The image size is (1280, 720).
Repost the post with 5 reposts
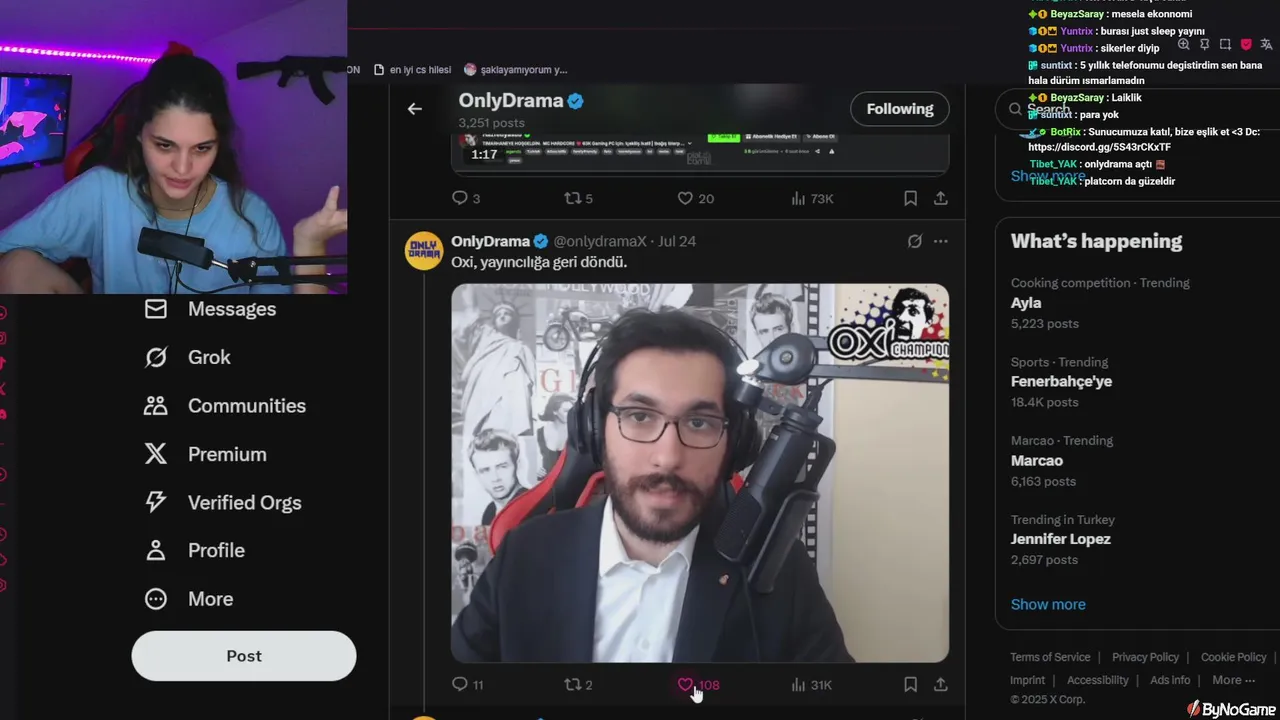pyautogui.click(x=579, y=198)
